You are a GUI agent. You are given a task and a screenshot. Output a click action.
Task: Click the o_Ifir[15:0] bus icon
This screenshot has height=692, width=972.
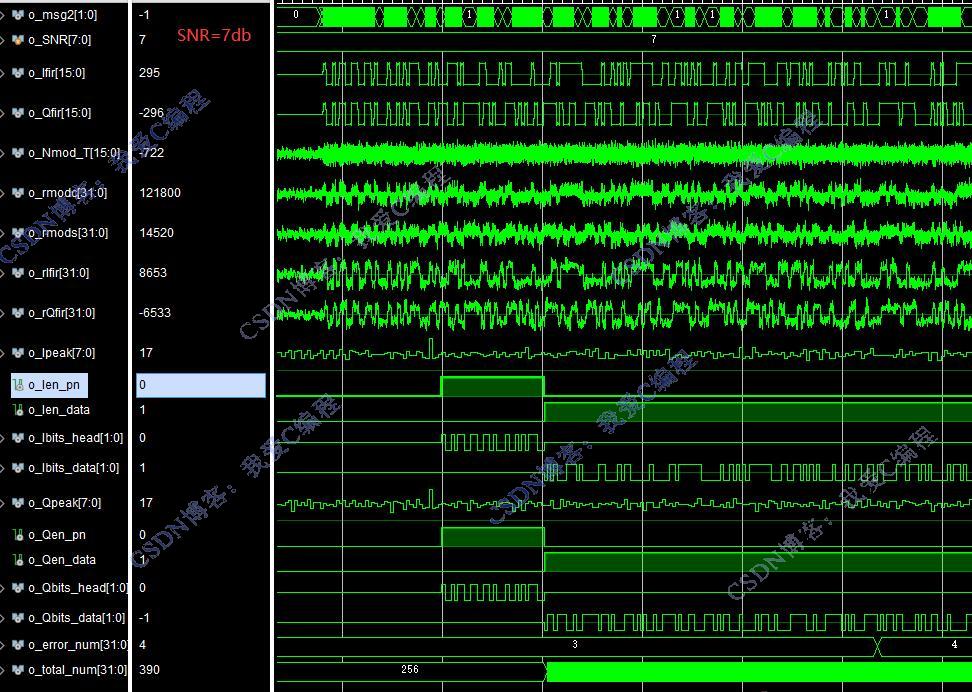tap(18, 73)
